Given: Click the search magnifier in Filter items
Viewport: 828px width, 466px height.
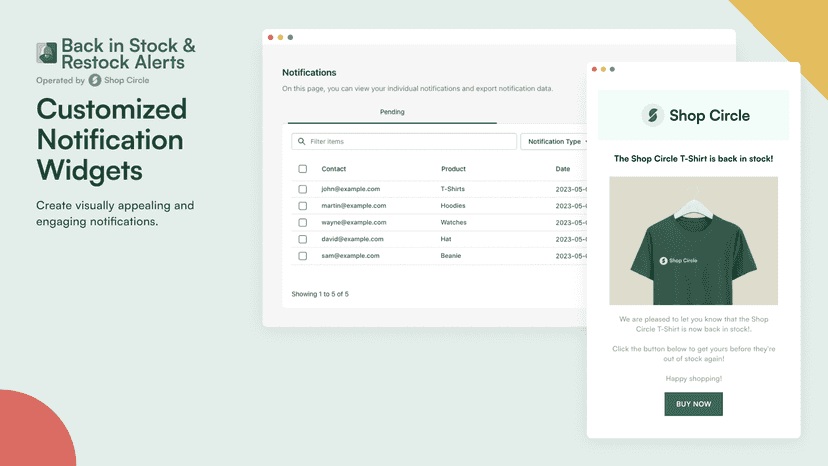Looking at the screenshot, I should [x=302, y=142].
